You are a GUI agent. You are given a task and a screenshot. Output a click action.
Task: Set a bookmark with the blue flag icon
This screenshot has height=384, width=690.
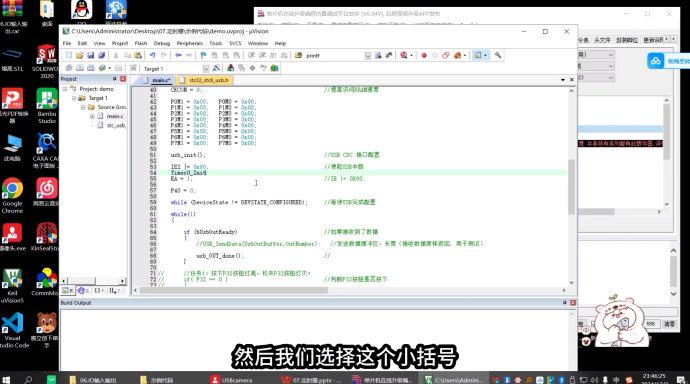pyautogui.click(x=203, y=55)
